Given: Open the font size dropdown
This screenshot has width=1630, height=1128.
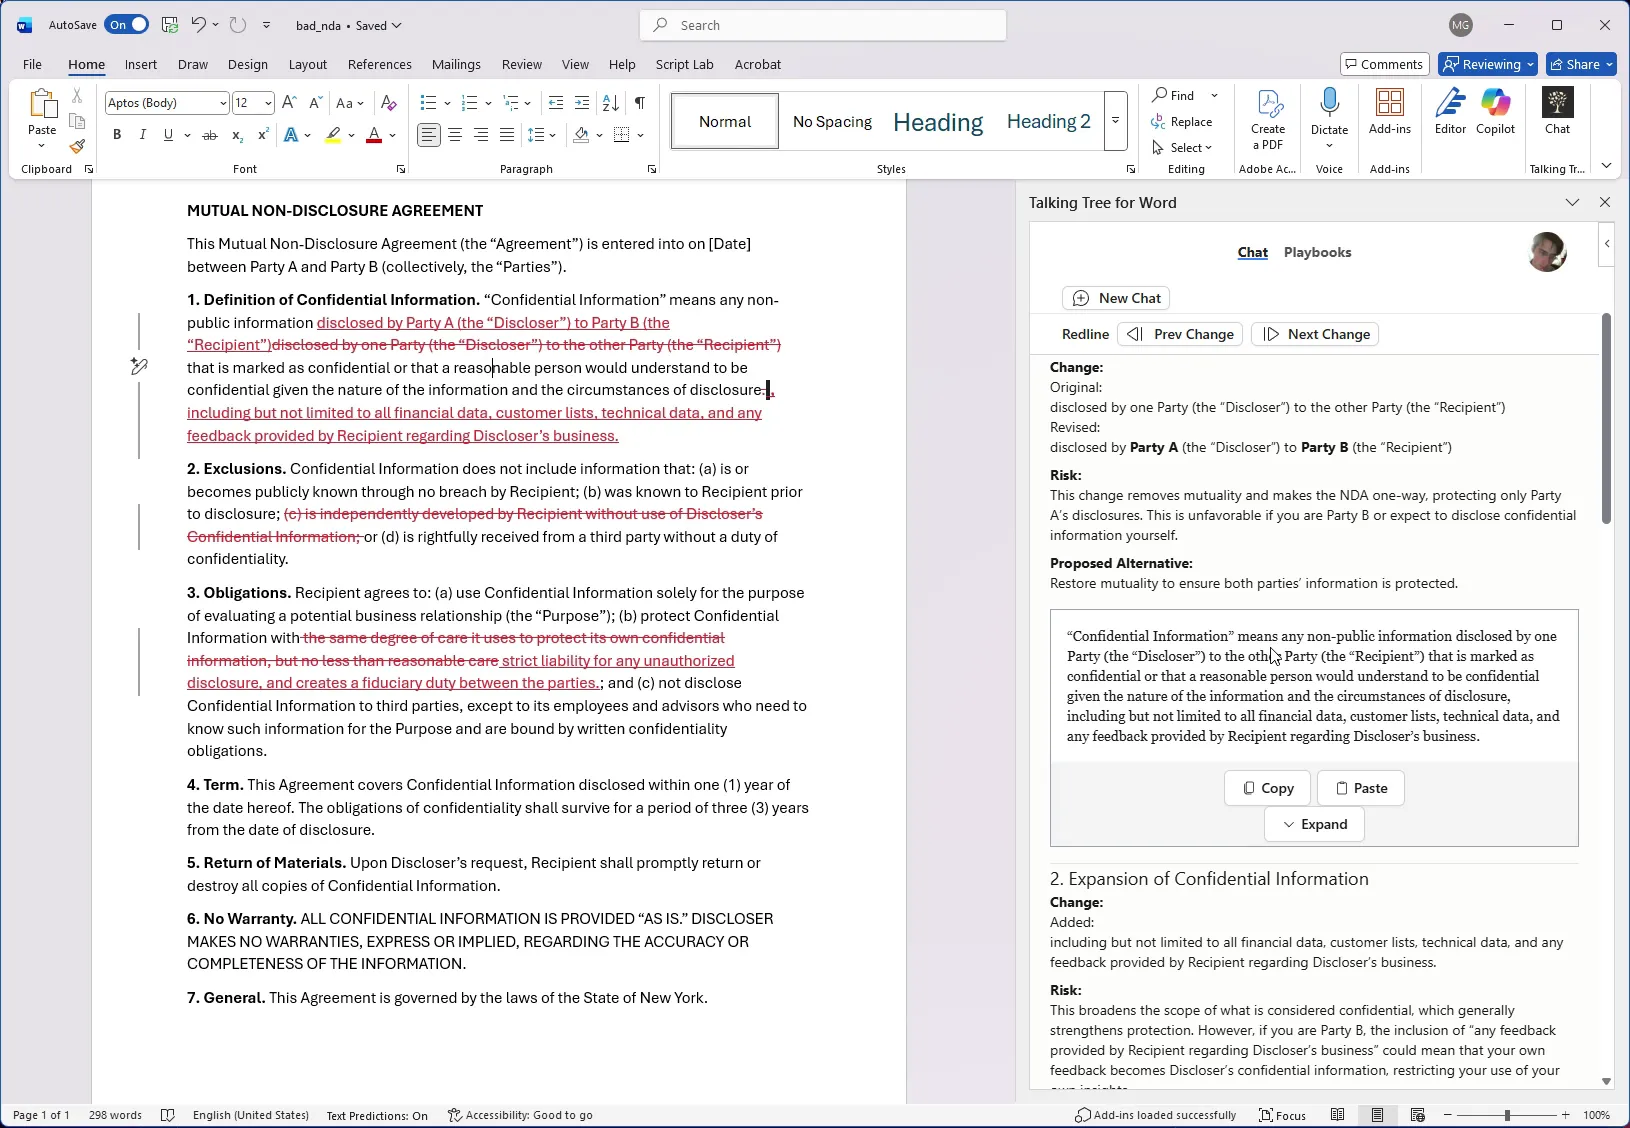Looking at the screenshot, I should 267,103.
